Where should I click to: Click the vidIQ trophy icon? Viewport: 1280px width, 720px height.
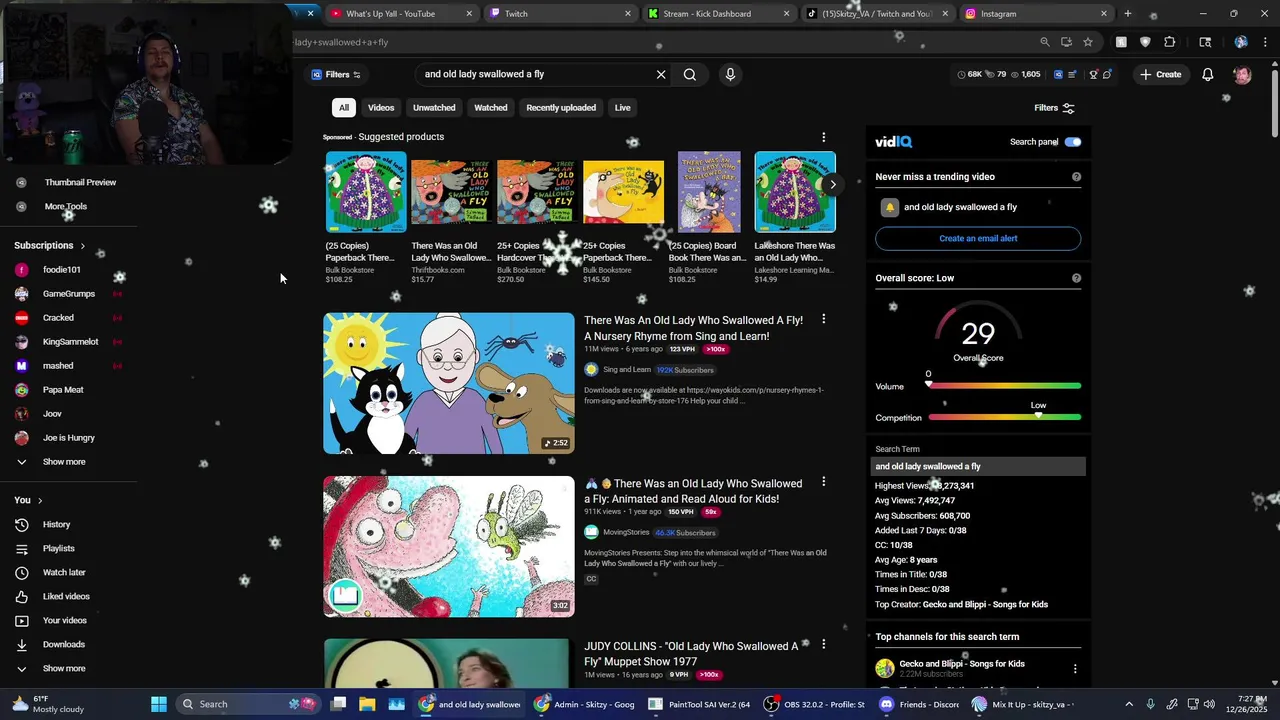coord(1093,74)
